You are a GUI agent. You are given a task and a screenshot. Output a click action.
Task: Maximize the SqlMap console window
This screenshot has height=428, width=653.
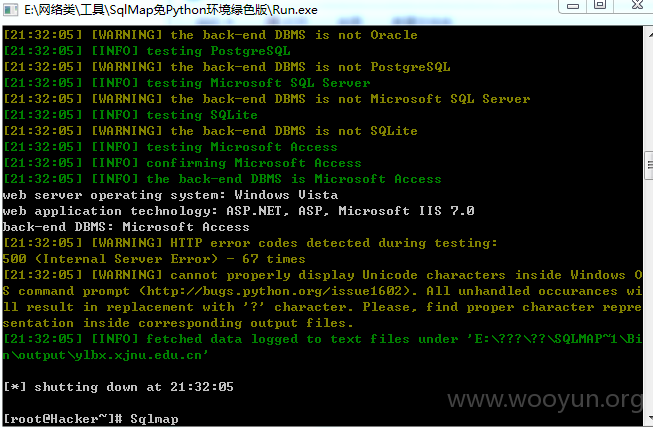click(600, 5)
